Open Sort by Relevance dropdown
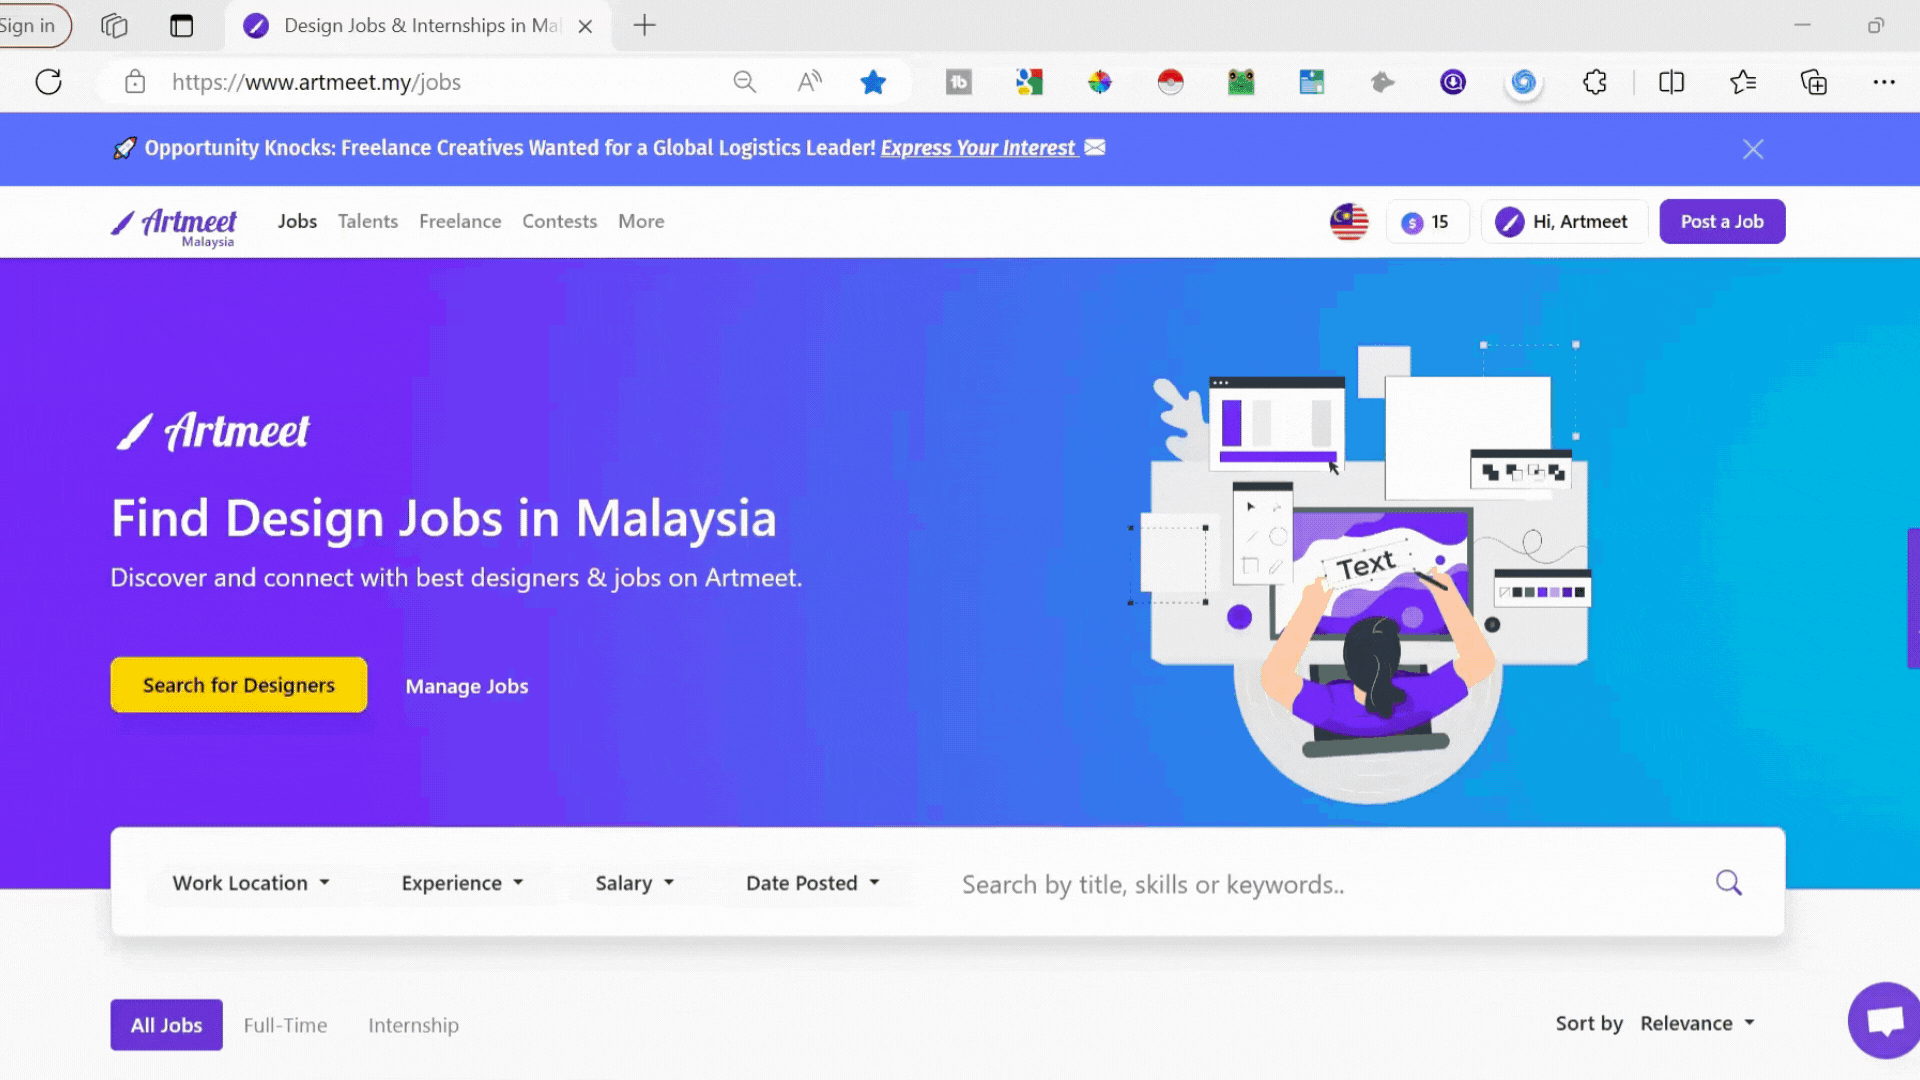The height and width of the screenshot is (1080, 1920). (x=1697, y=1023)
